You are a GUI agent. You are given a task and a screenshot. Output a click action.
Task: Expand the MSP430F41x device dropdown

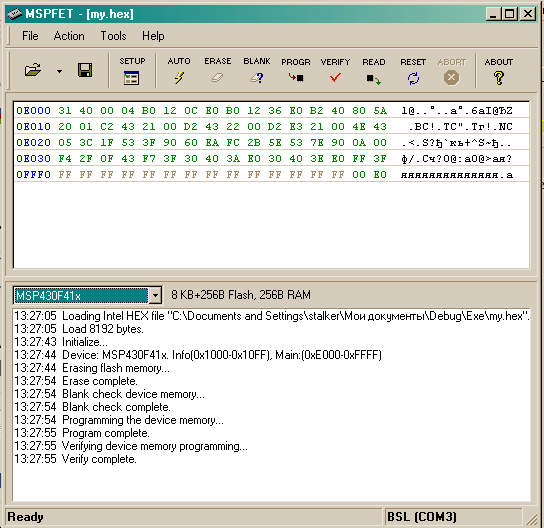[155, 296]
